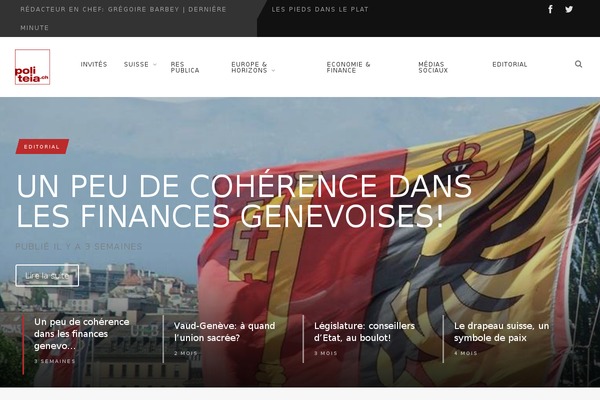This screenshot has height=400, width=600.
Task: Open the Twitter profile icon
Action: point(569,9)
